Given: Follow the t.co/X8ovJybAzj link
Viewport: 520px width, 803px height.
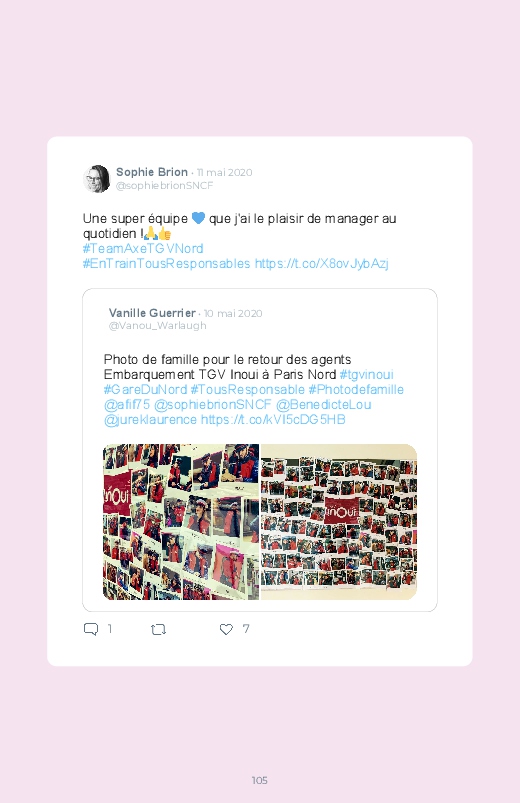Looking at the screenshot, I should [321, 263].
